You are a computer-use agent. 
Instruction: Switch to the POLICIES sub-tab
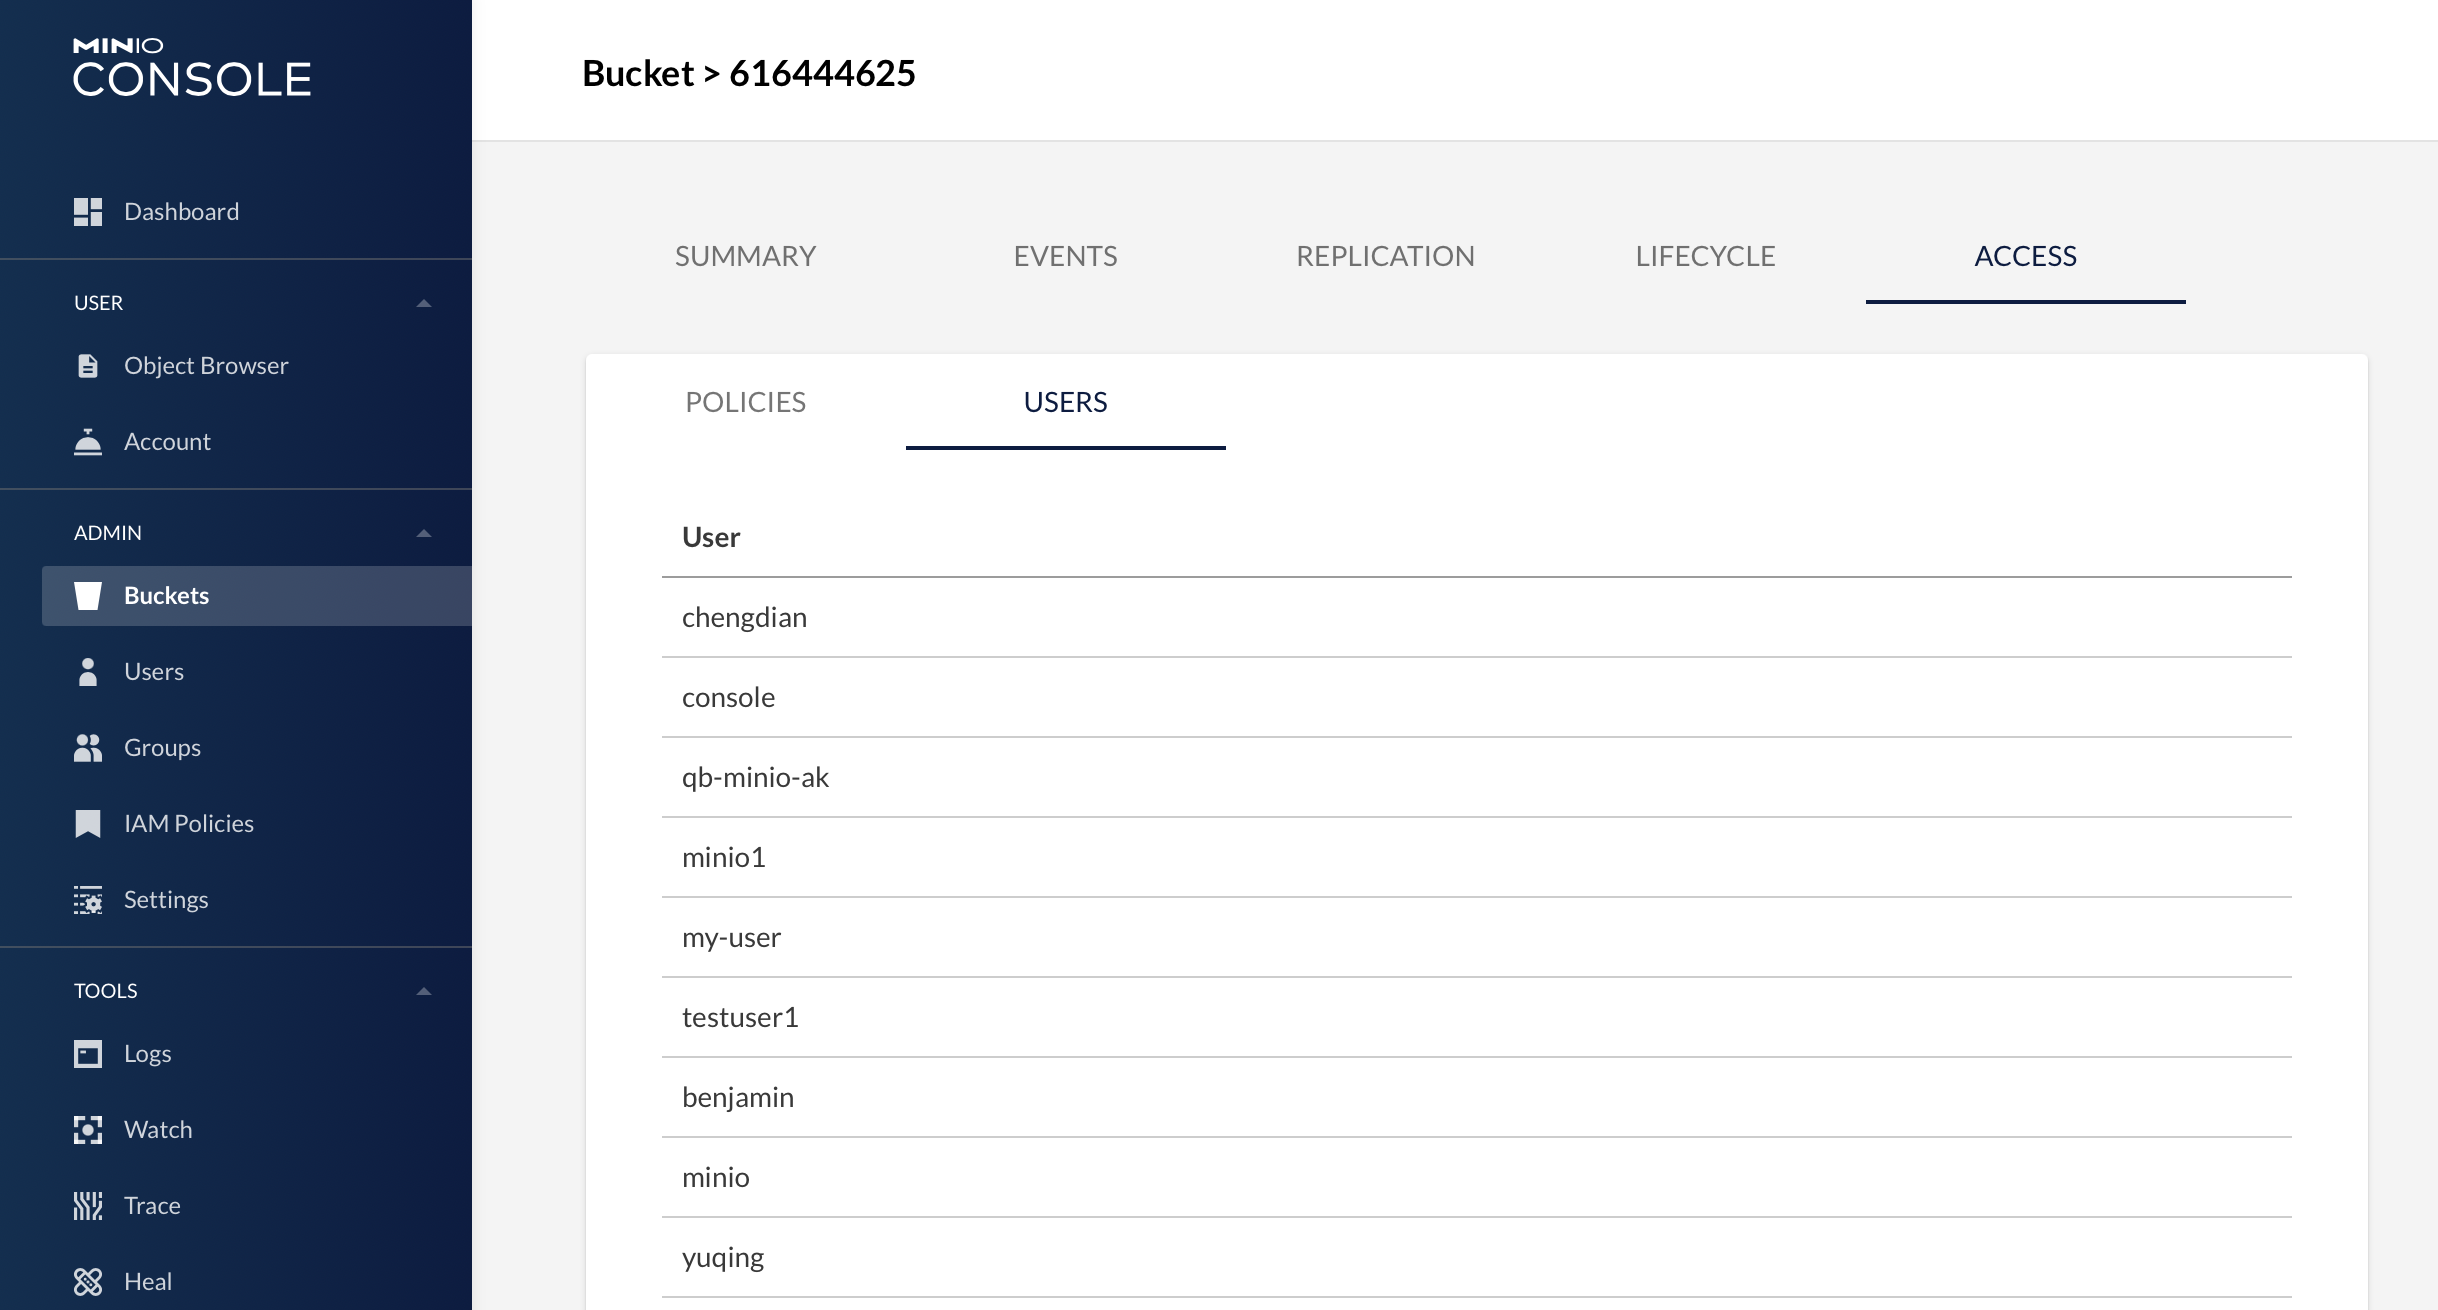746,402
